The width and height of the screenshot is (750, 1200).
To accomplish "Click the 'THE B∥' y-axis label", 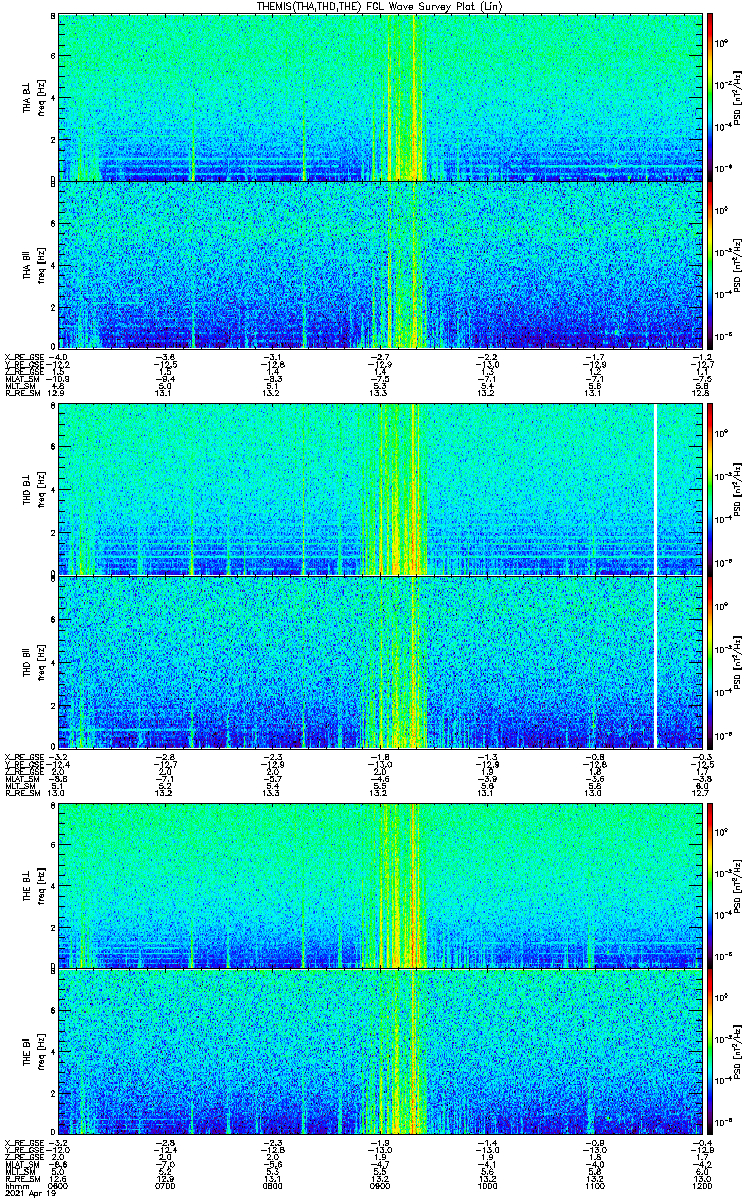I will click(x=27, y=1052).
